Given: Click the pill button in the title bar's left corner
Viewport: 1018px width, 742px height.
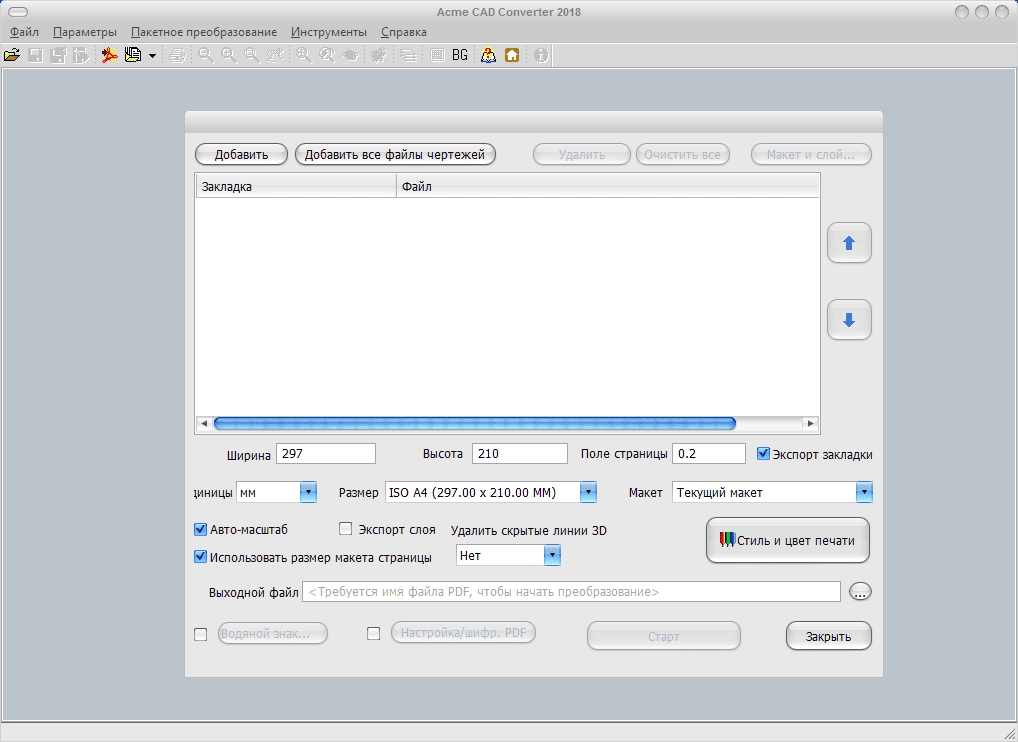Looking at the screenshot, I should [x=18, y=12].
